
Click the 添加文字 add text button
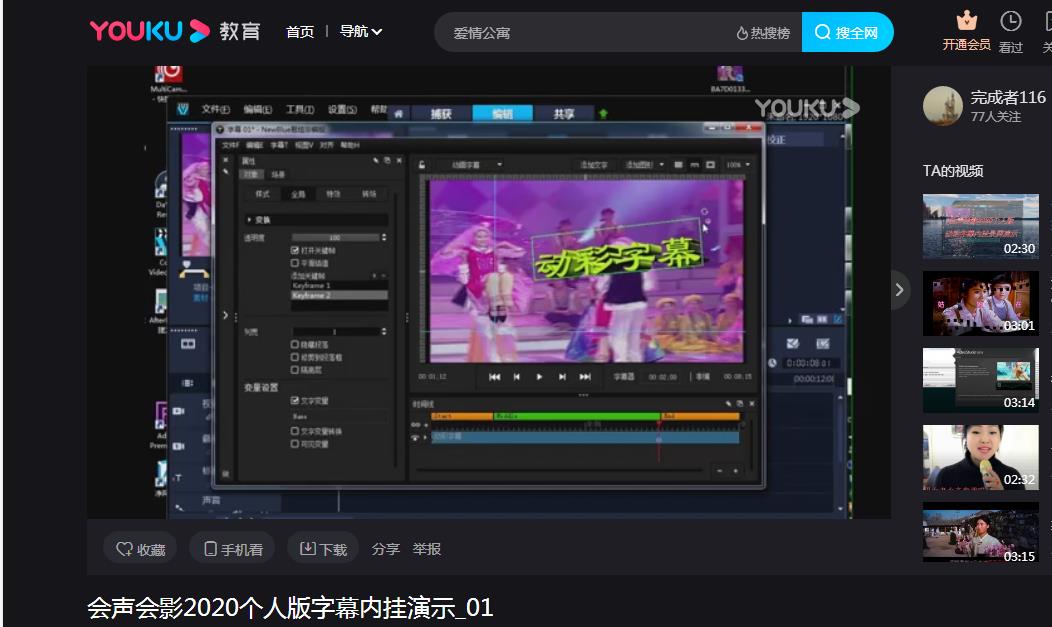594,165
